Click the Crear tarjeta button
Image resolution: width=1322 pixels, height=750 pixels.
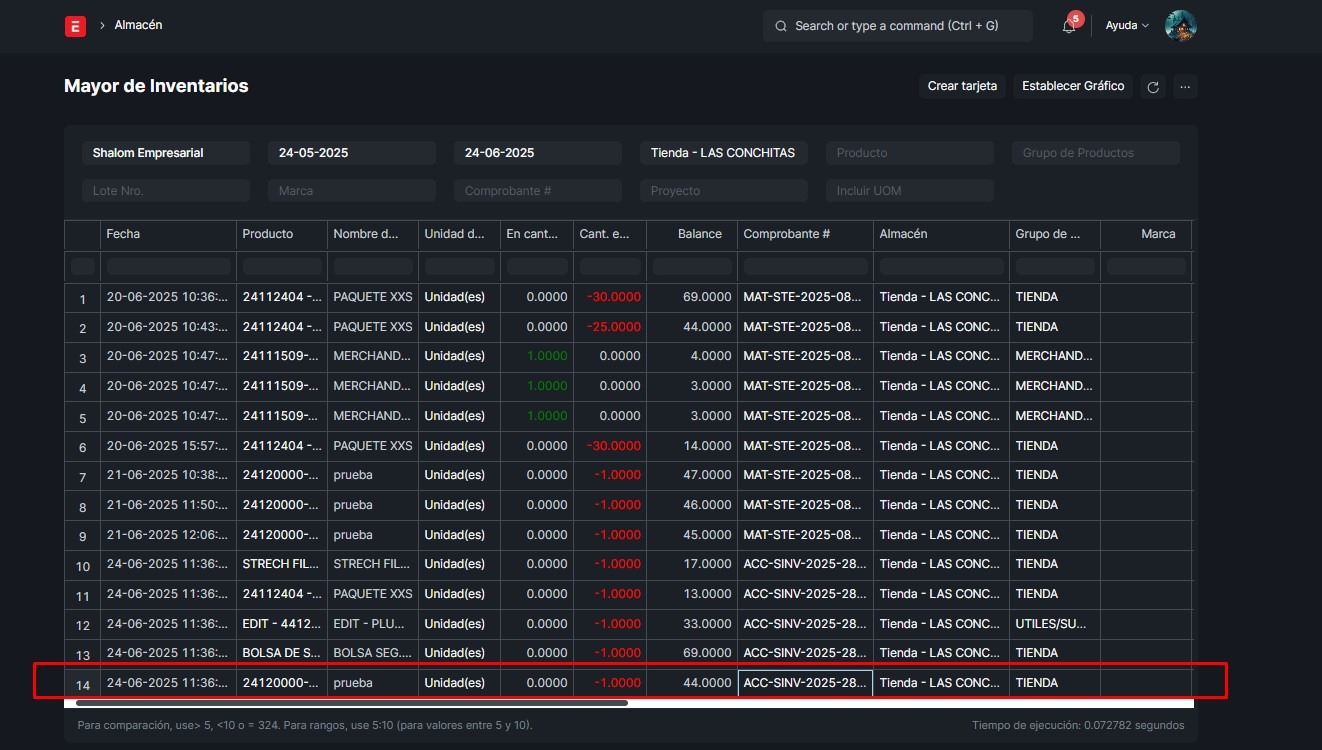[962, 86]
